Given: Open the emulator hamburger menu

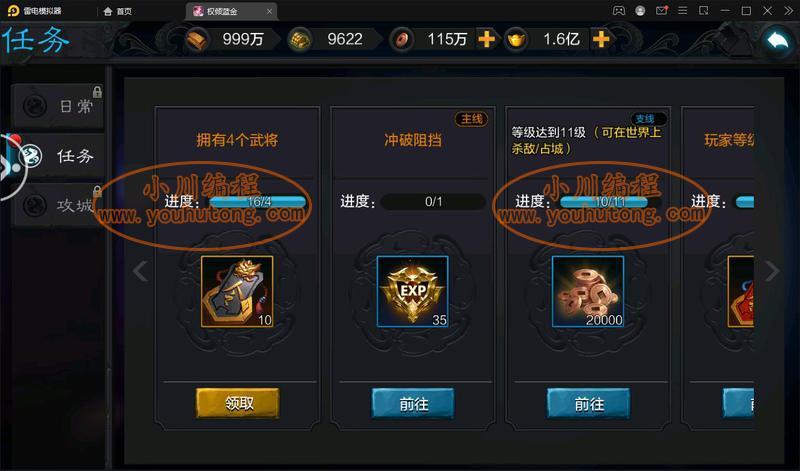Looking at the screenshot, I should (x=682, y=11).
